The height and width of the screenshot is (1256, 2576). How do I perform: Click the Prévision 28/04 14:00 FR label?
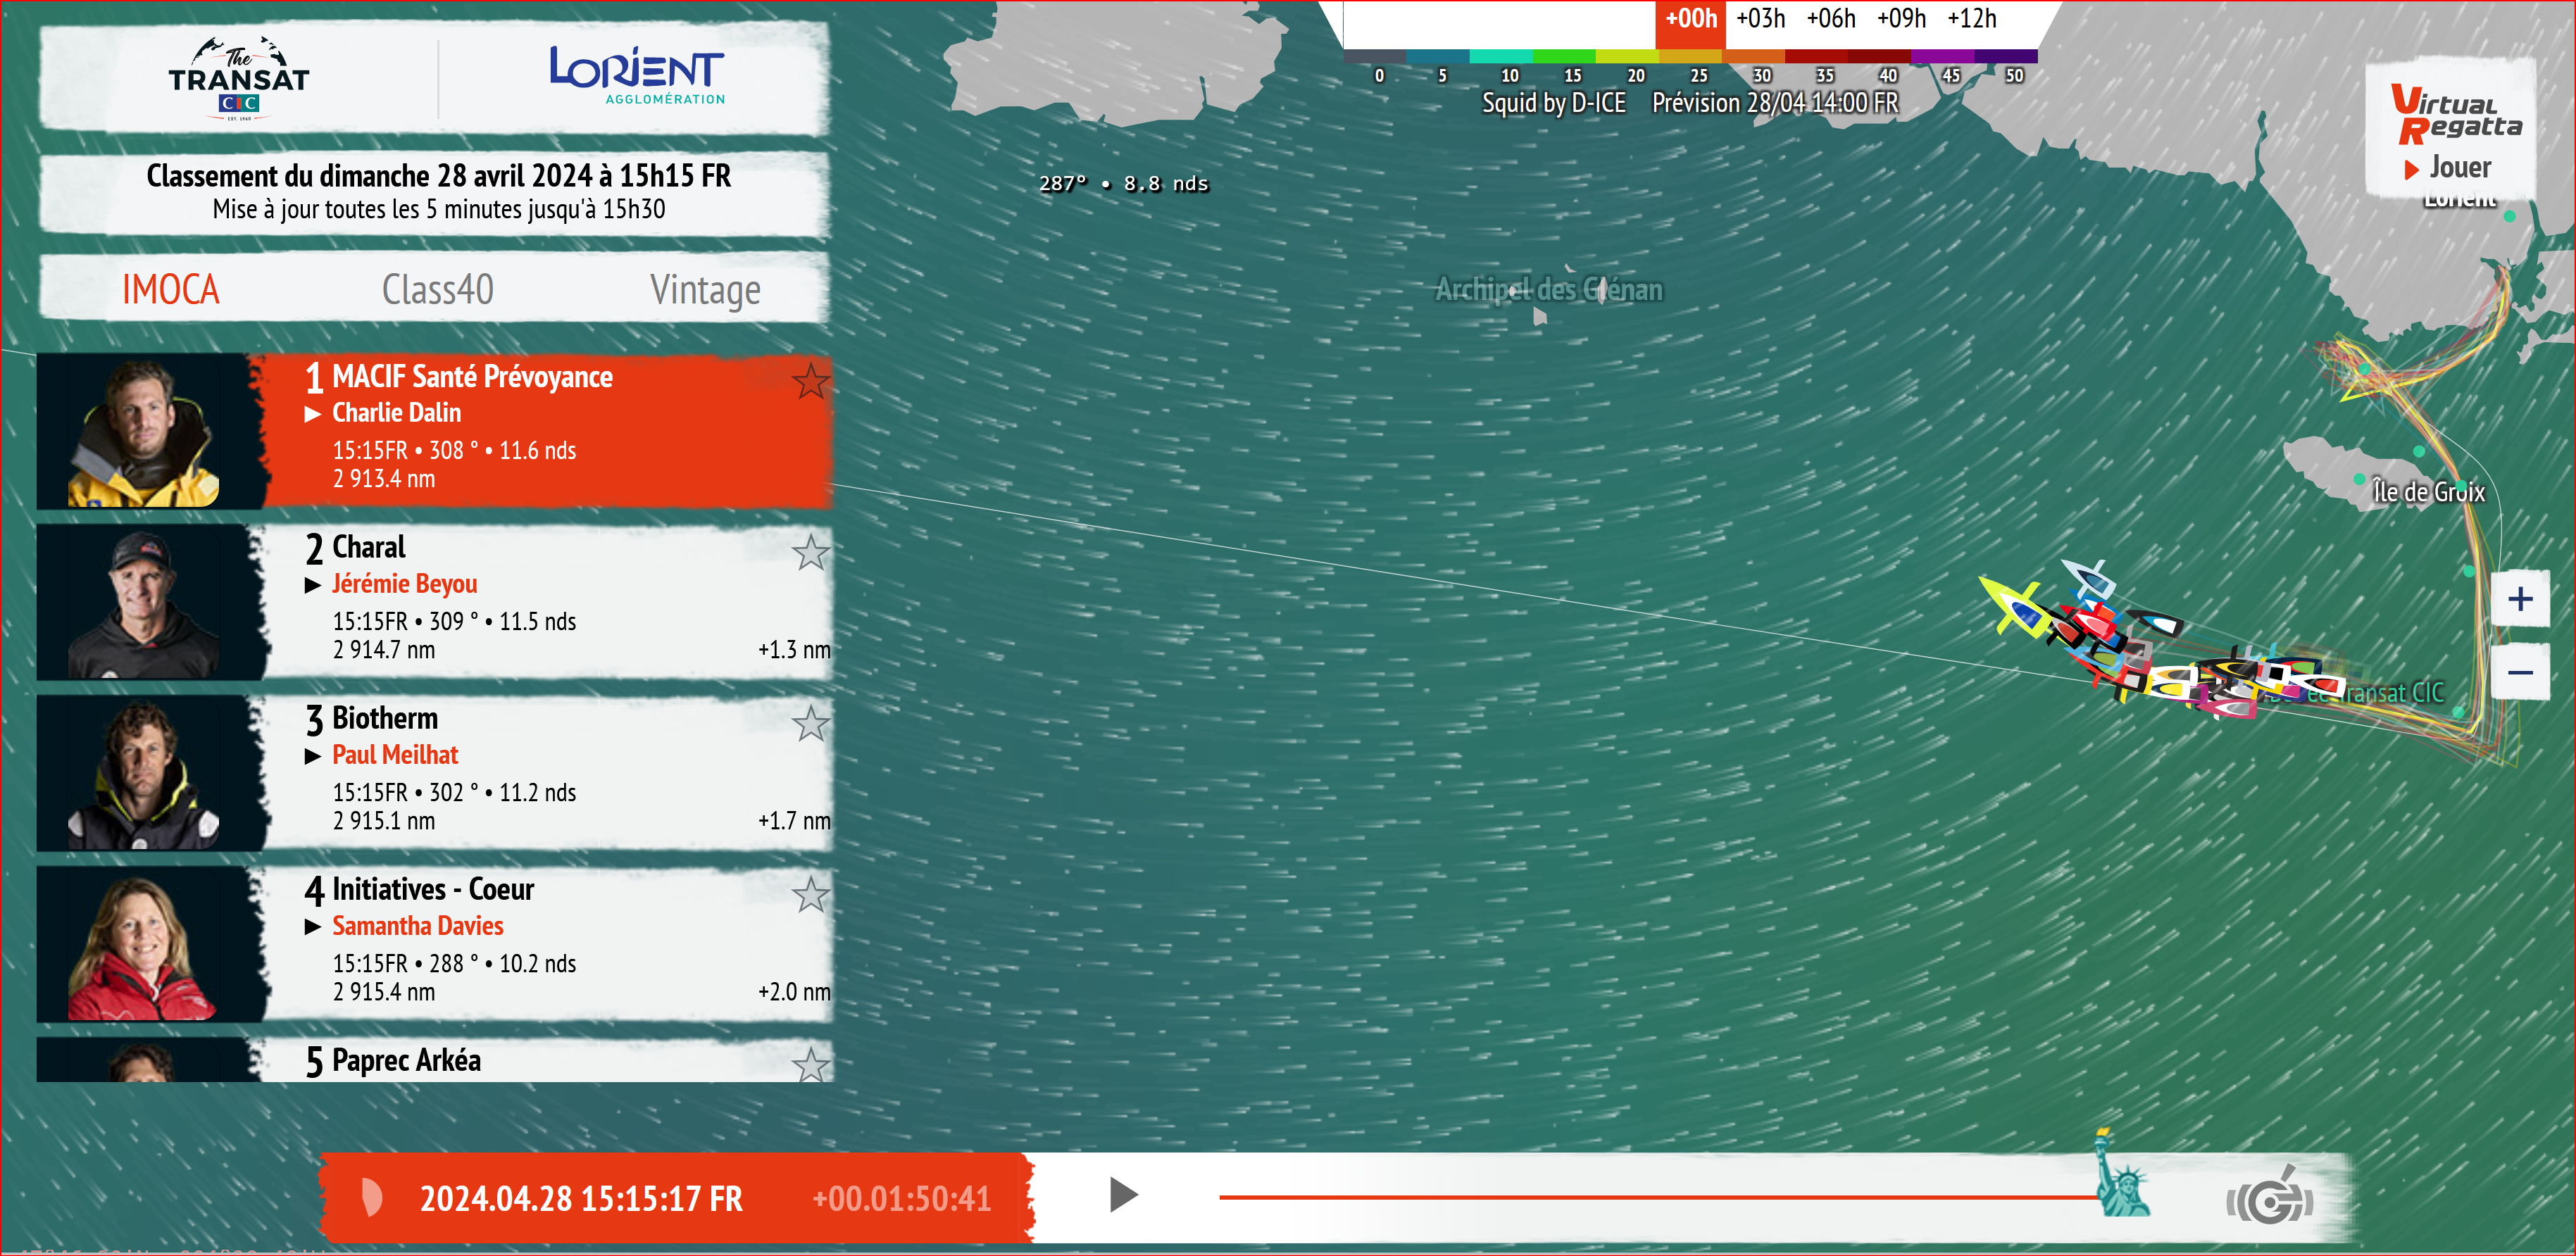click(x=1775, y=103)
